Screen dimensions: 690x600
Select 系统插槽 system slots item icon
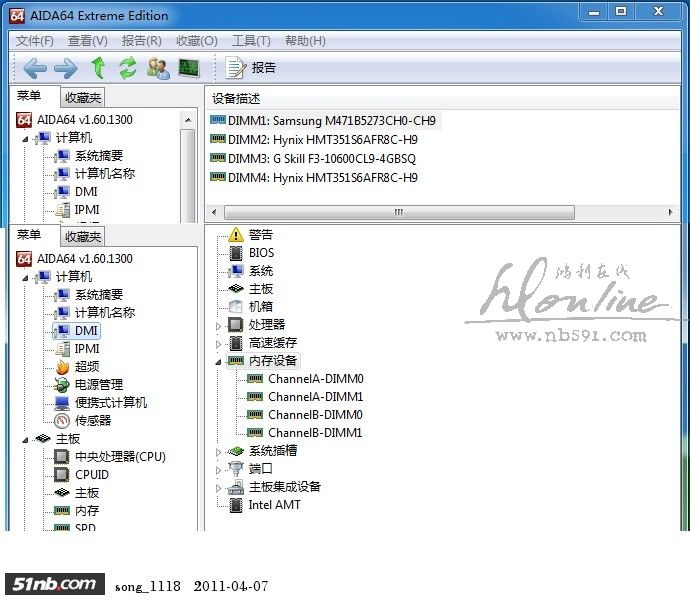(236, 451)
